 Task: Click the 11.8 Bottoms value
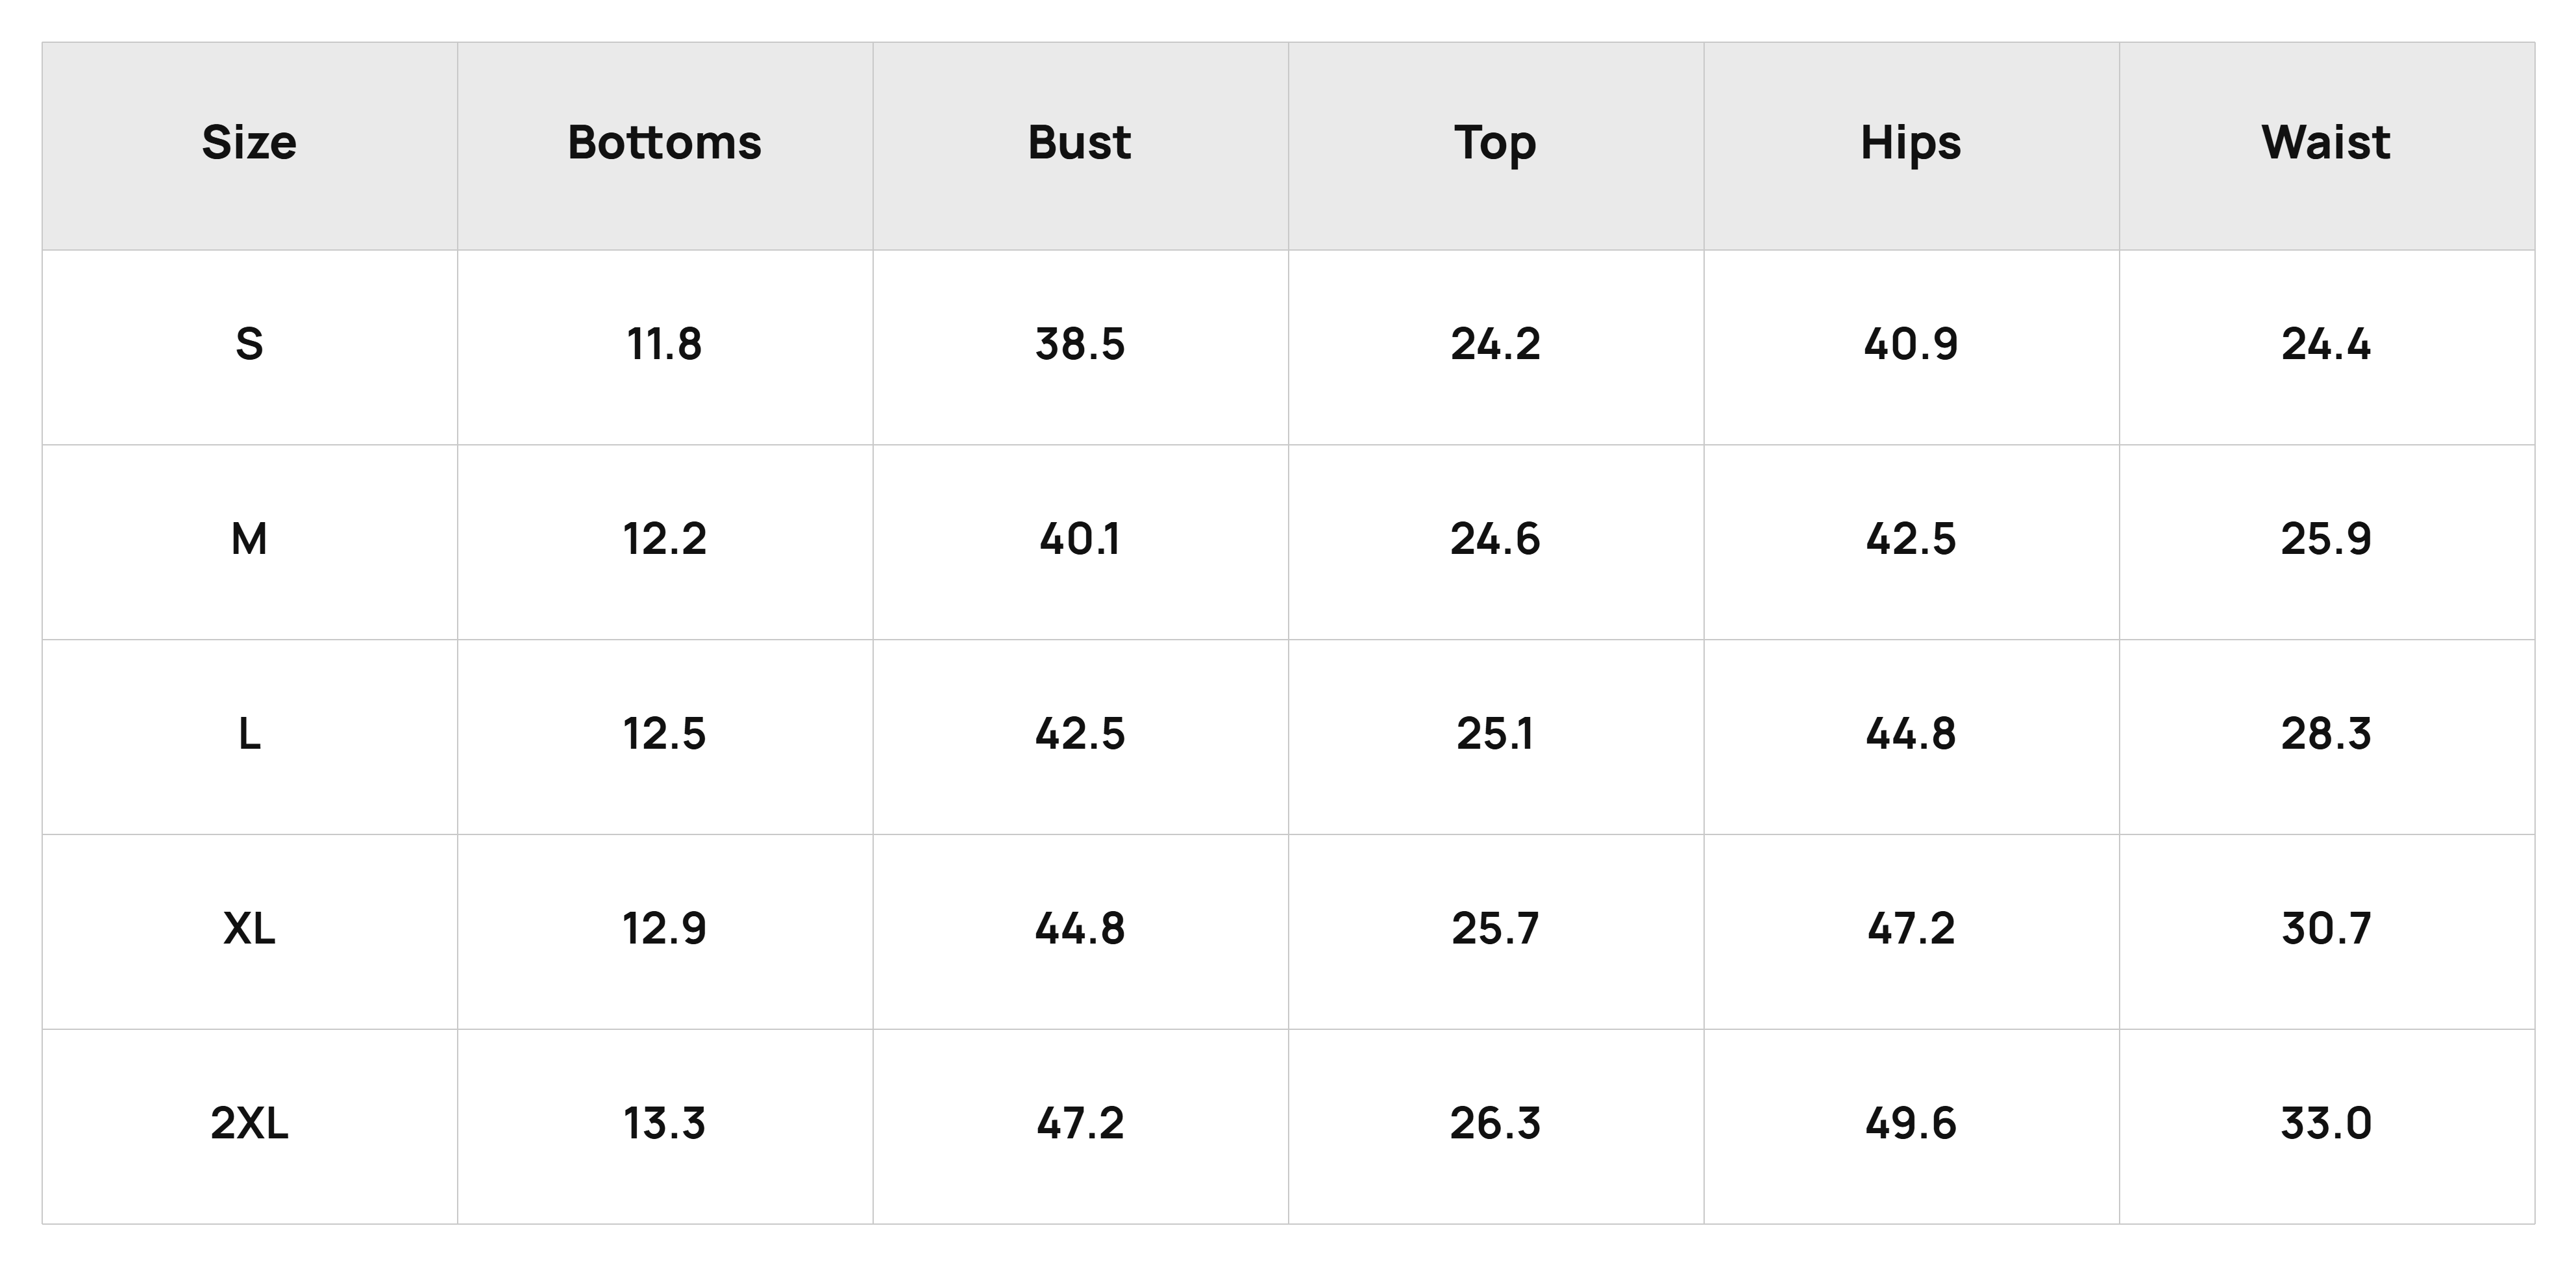(x=665, y=345)
